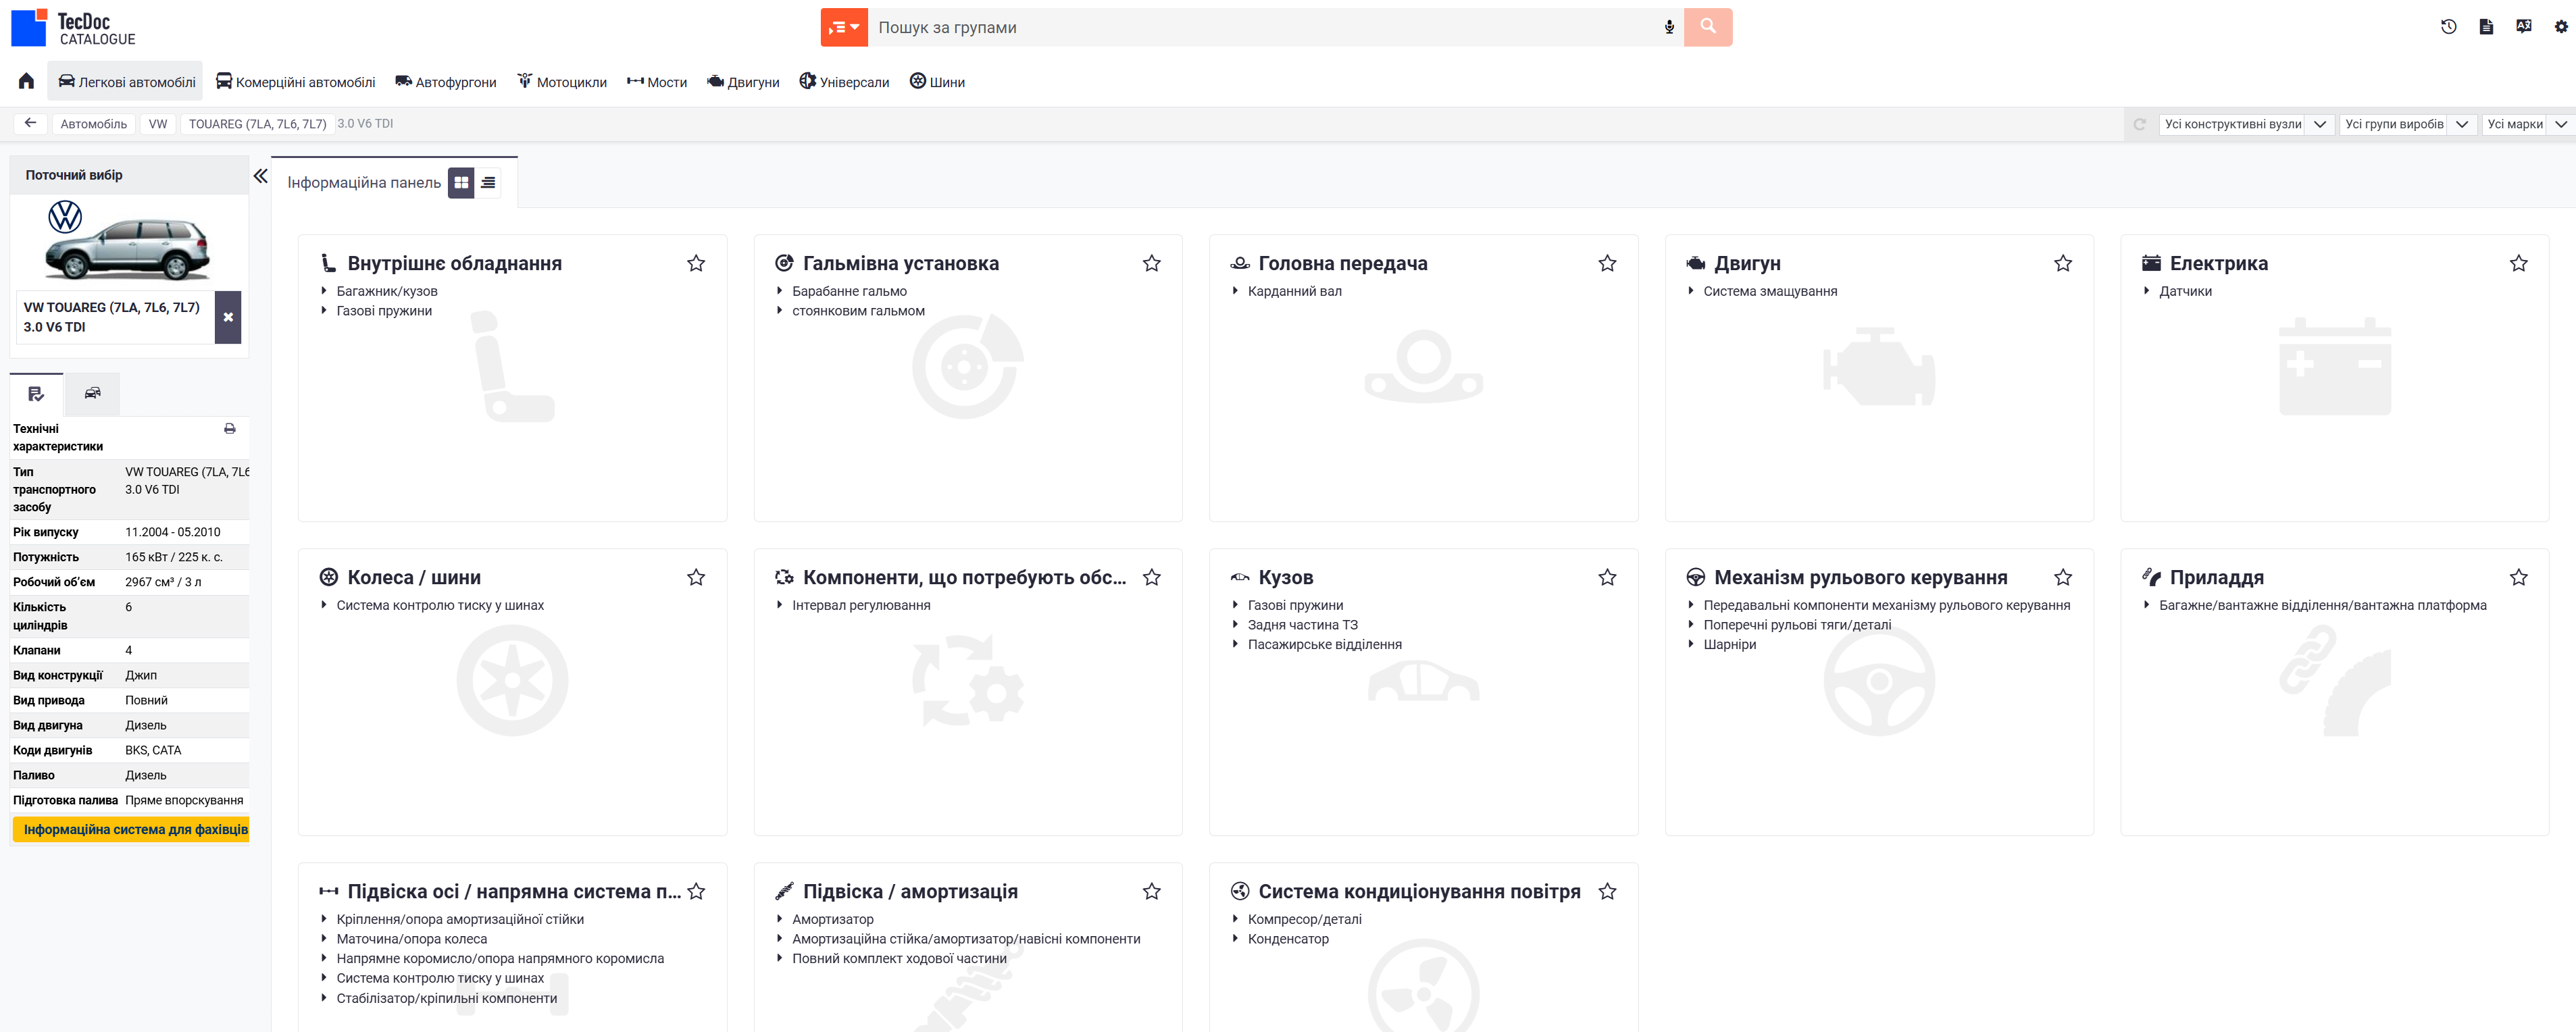Screen dimensions: 2576x1032
Task: Open the Задня частина ТЗ link
Action: [1302, 625]
